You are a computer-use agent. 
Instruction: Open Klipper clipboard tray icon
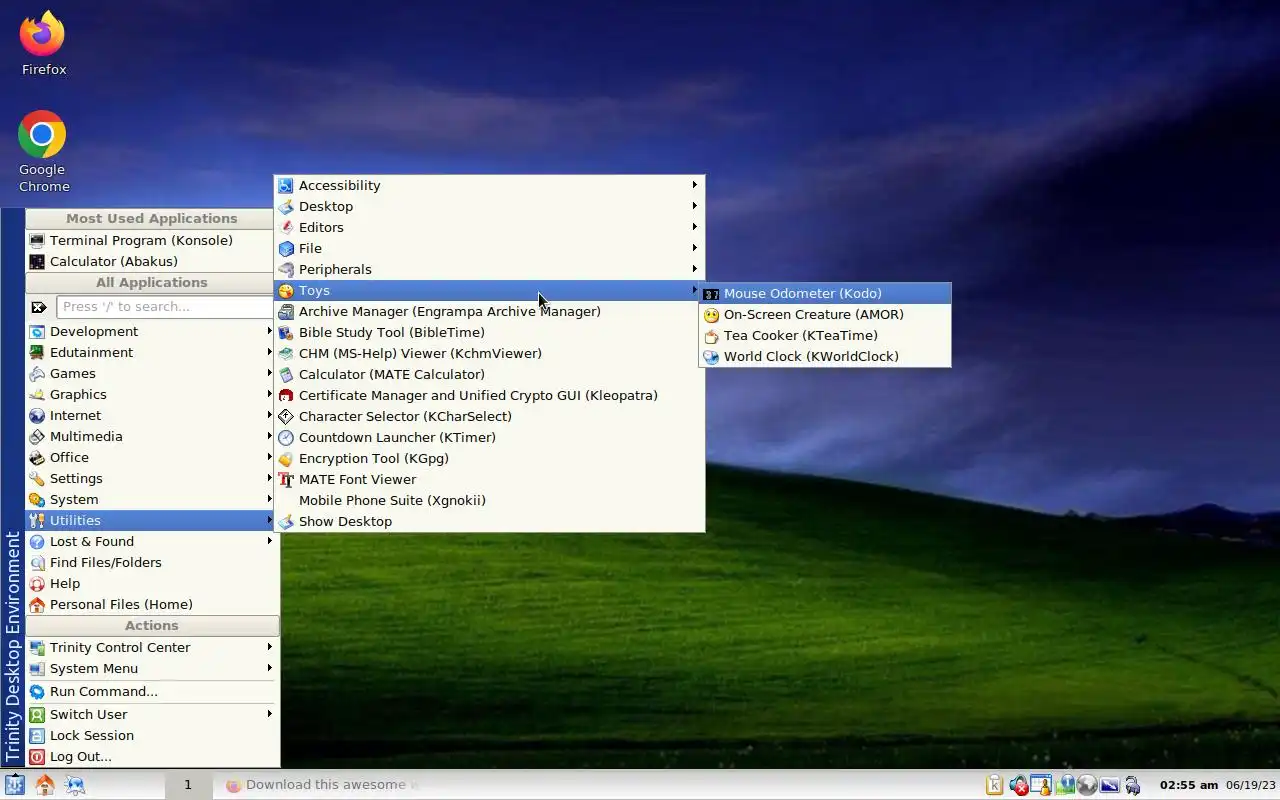tap(994, 785)
